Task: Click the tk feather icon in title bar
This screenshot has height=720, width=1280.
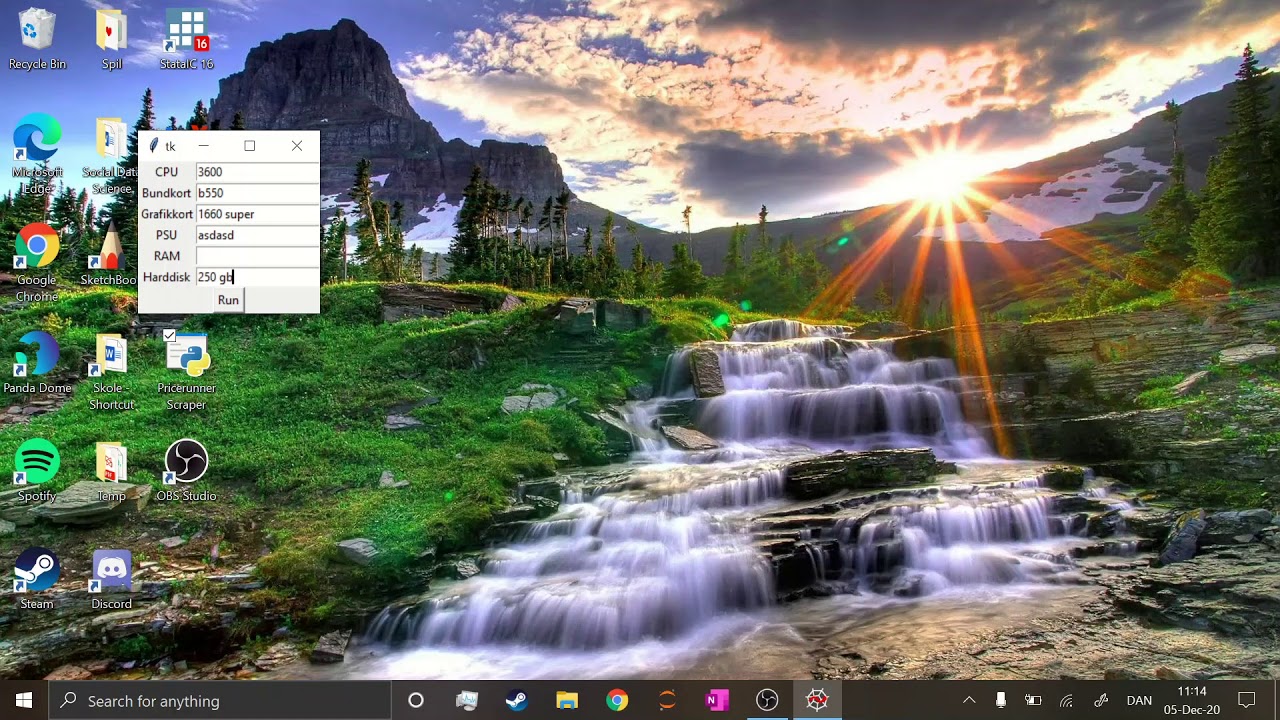Action: pyautogui.click(x=154, y=146)
